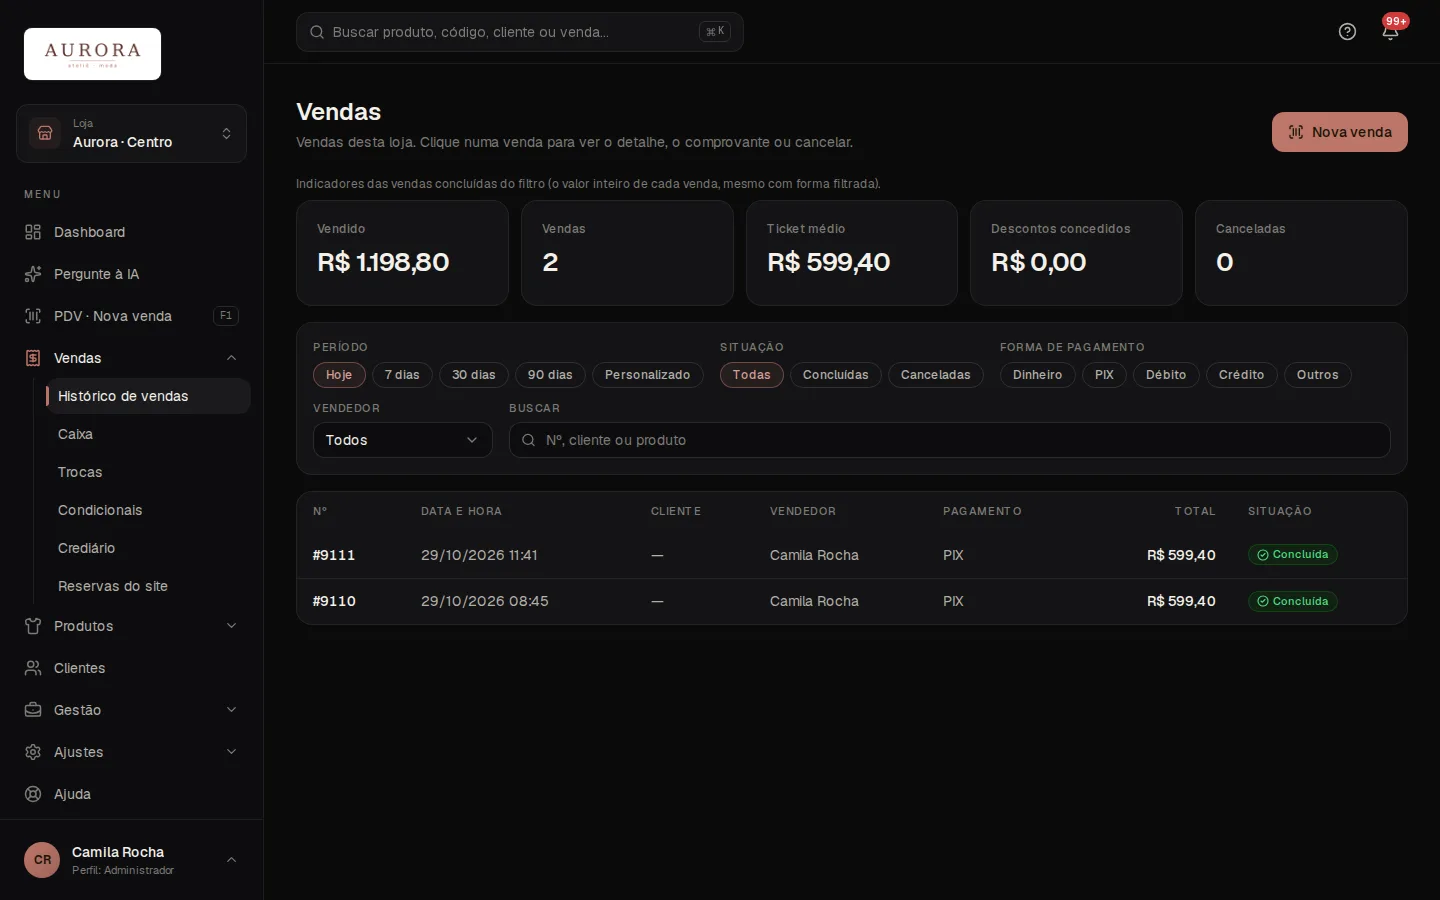Open notifications bell with 99+ badge
The image size is (1440, 900).
[1390, 31]
